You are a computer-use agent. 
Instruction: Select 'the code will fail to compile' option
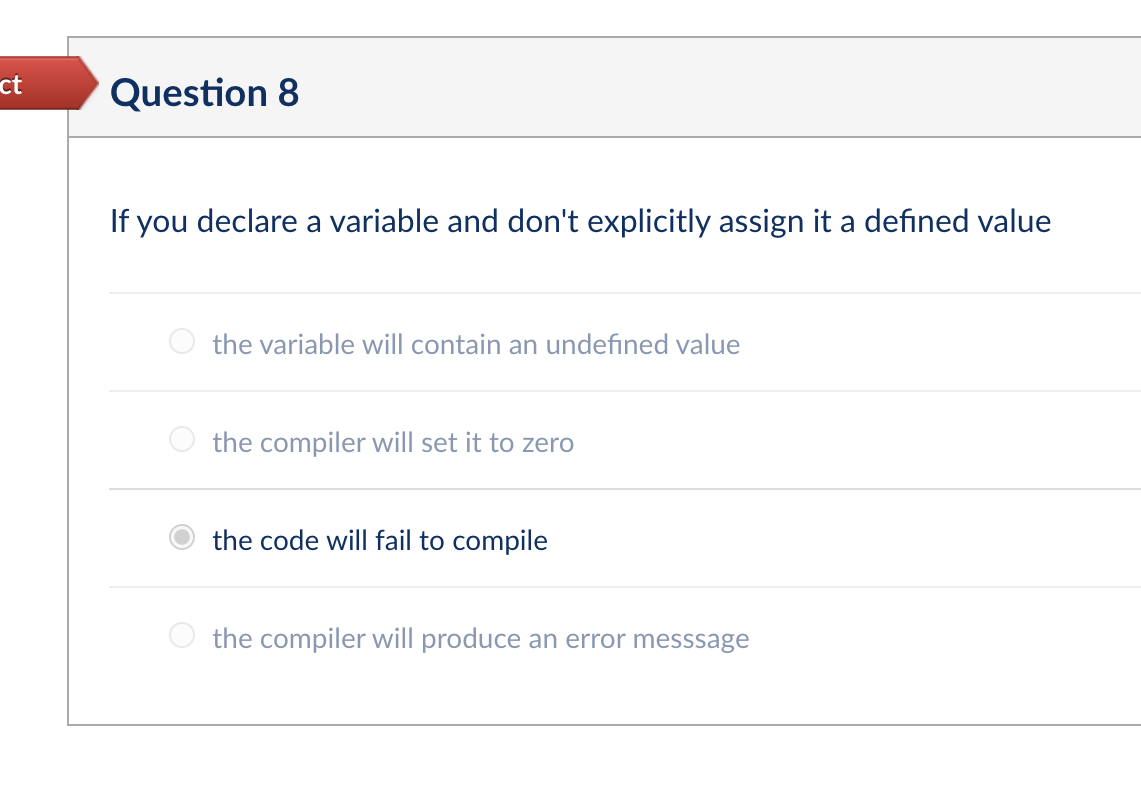[x=181, y=538]
